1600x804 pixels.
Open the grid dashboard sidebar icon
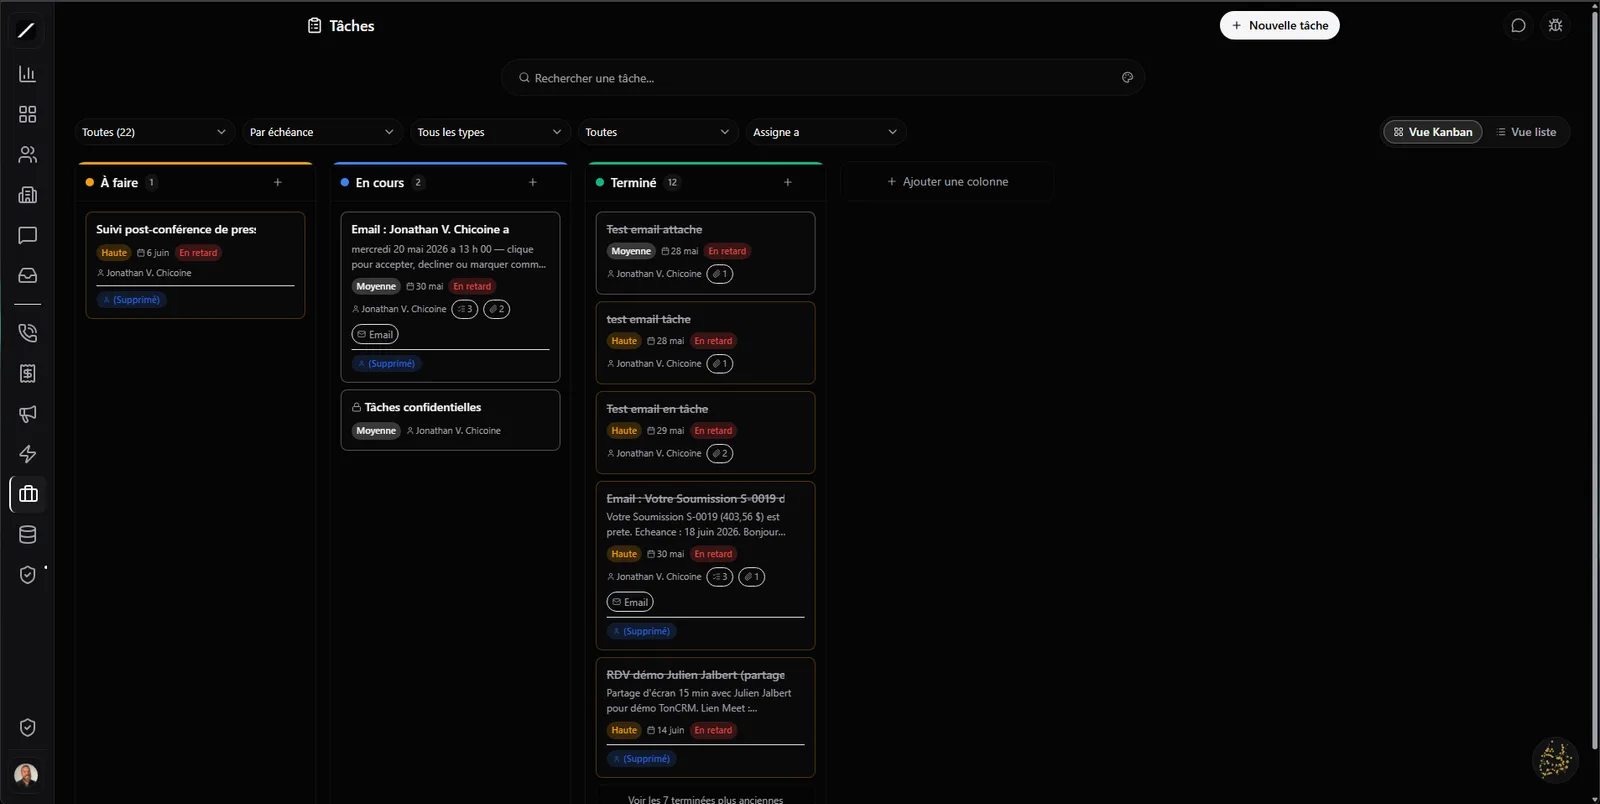[27, 114]
